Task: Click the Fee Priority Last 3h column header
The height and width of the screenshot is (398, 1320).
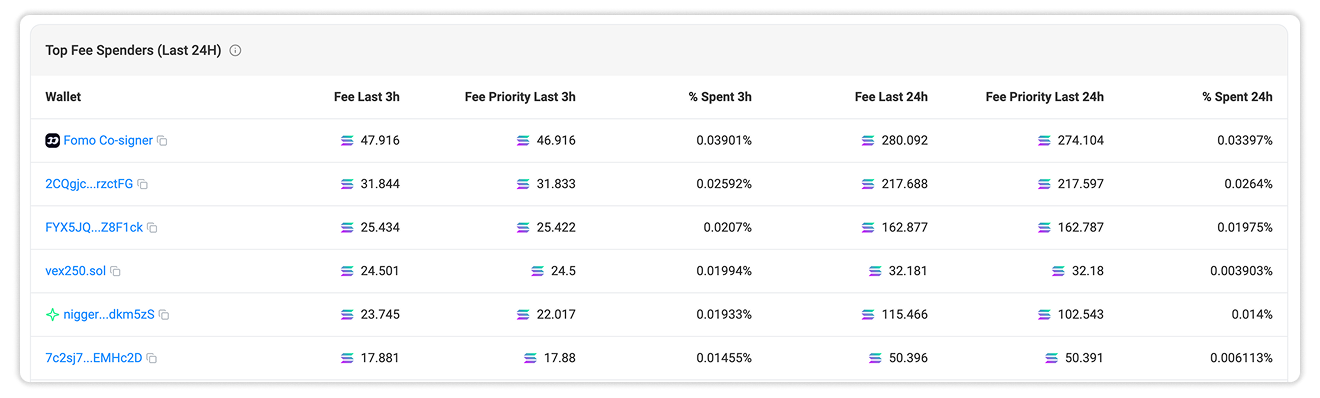Action: click(520, 97)
